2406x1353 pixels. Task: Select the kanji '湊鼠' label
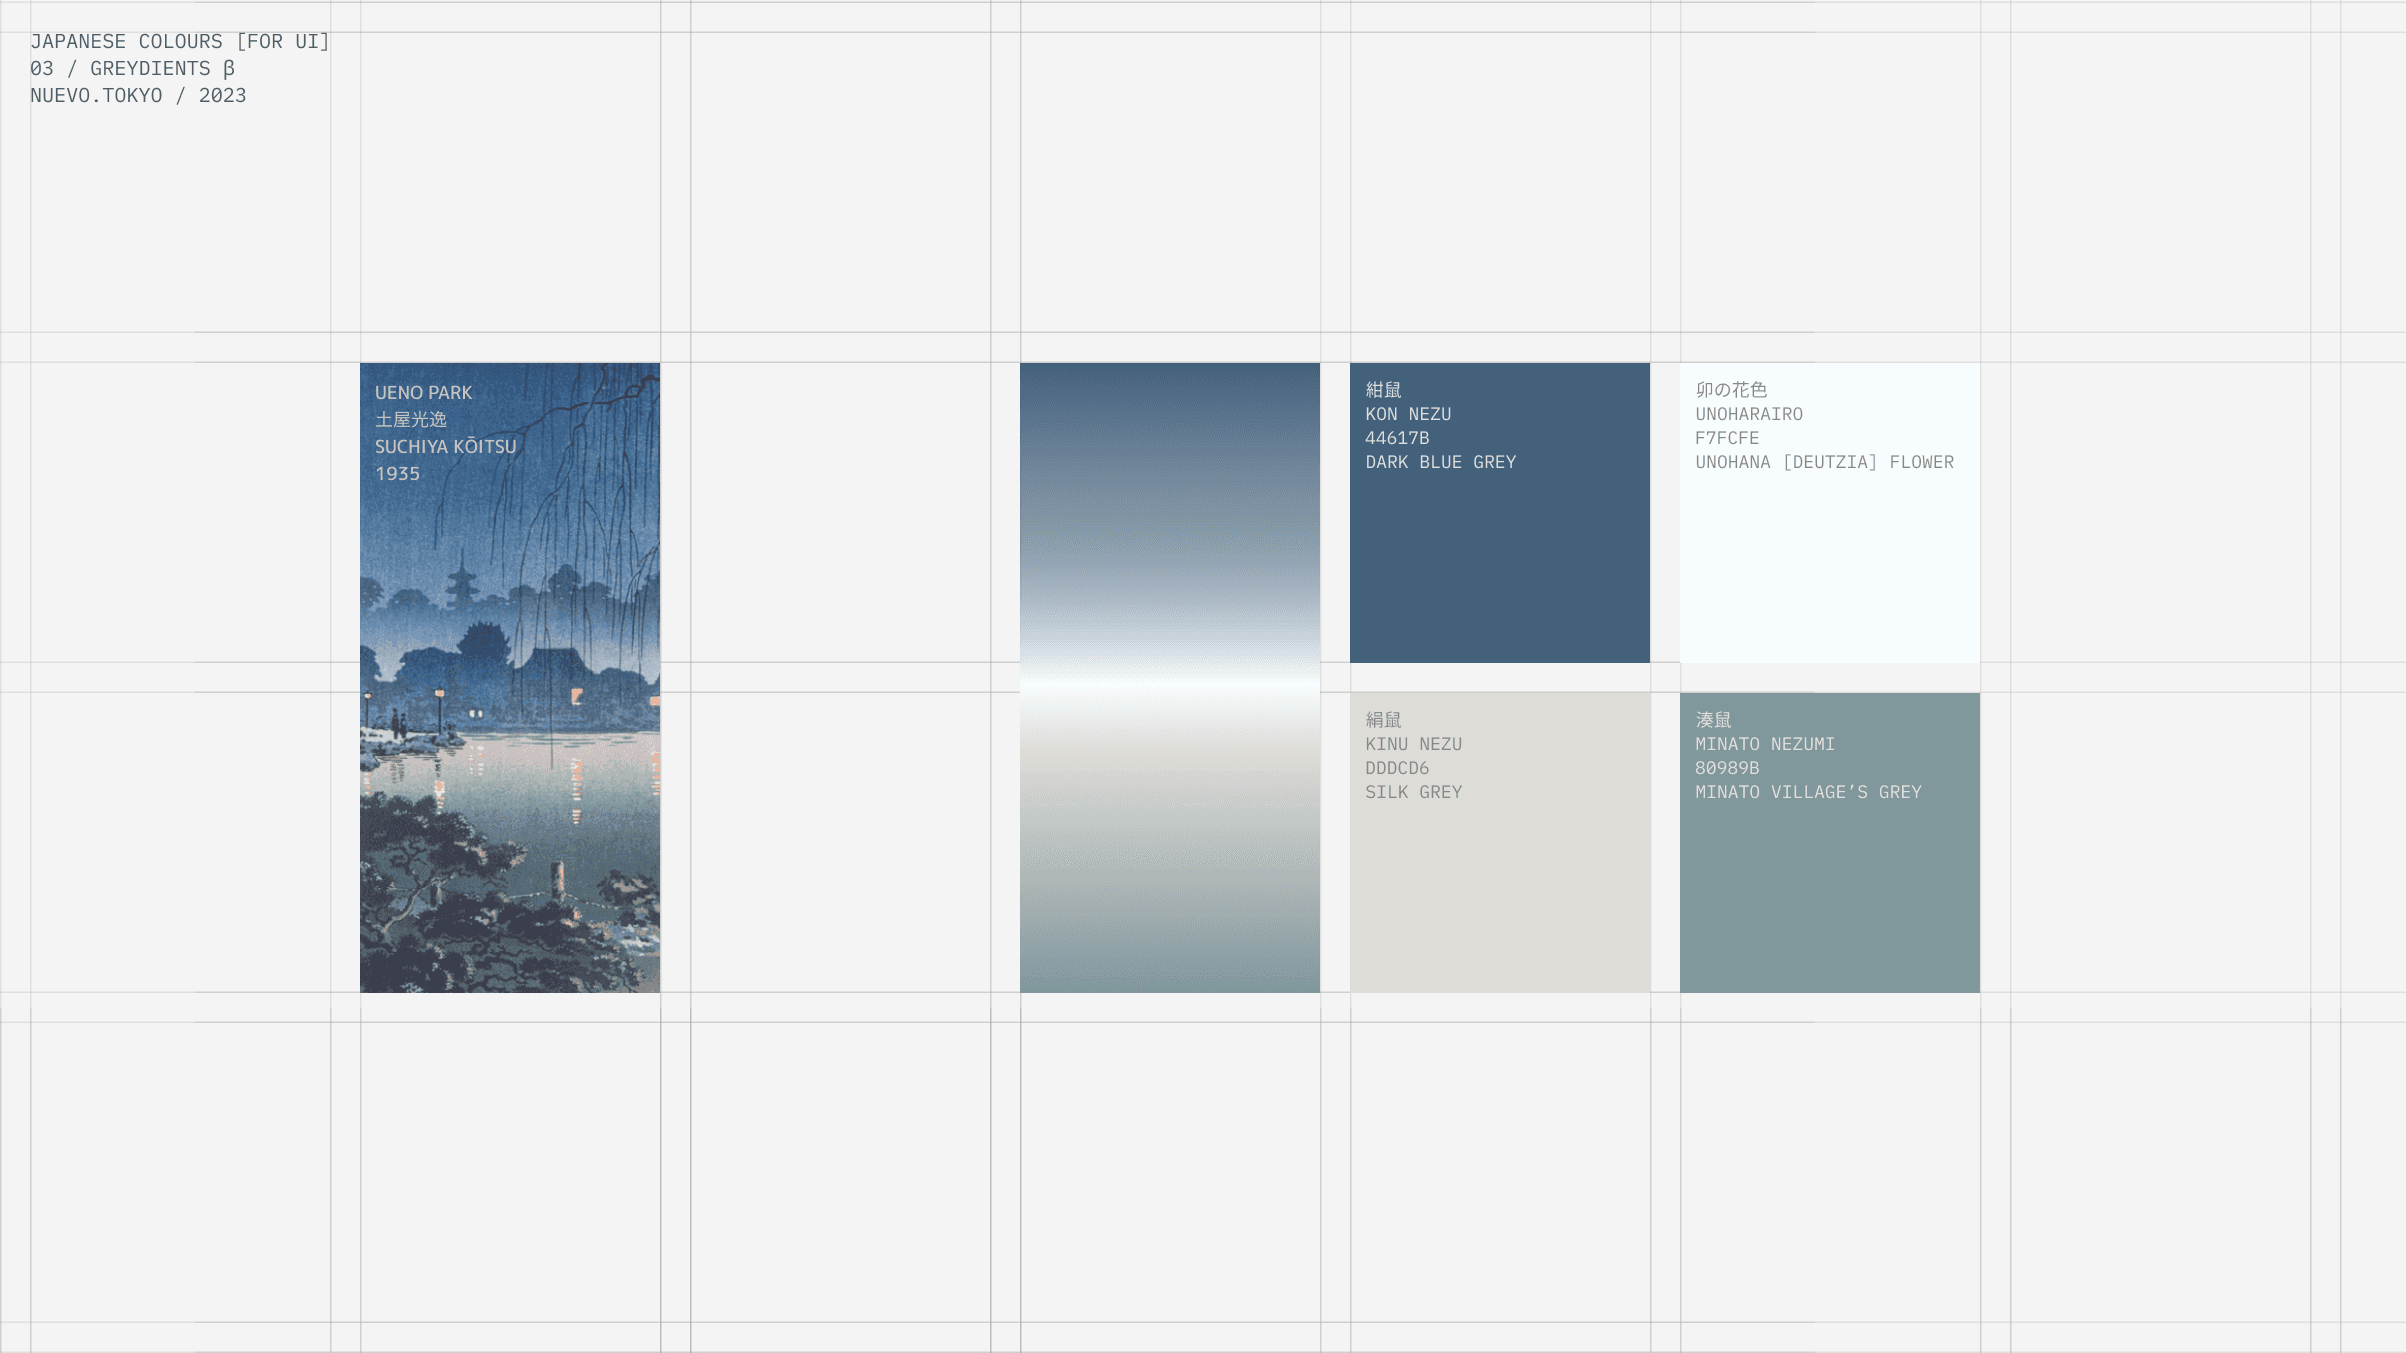(1713, 719)
